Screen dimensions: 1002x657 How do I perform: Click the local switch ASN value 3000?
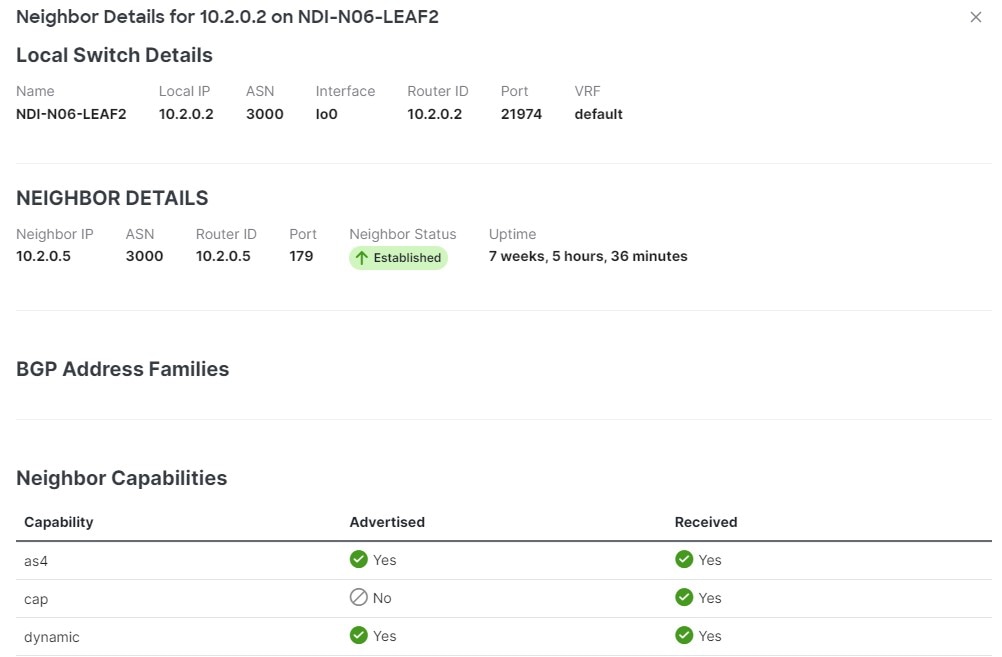click(x=265, y=114)
